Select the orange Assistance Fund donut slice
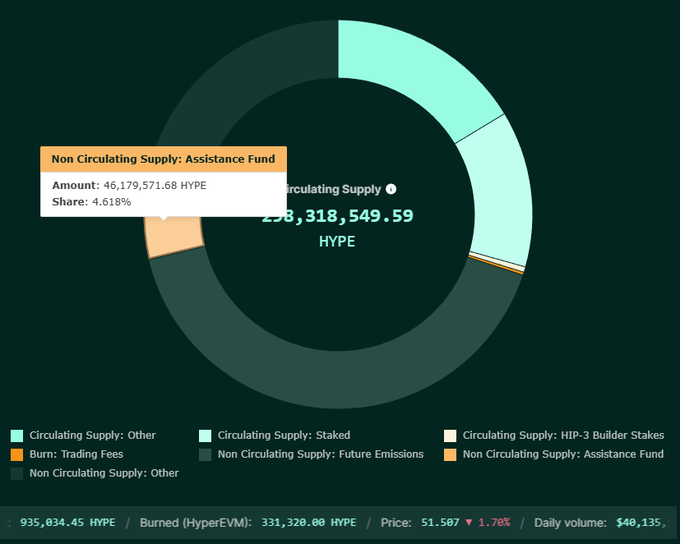The height and width of the screenshot is (544, 680). [x=174, y=236]
